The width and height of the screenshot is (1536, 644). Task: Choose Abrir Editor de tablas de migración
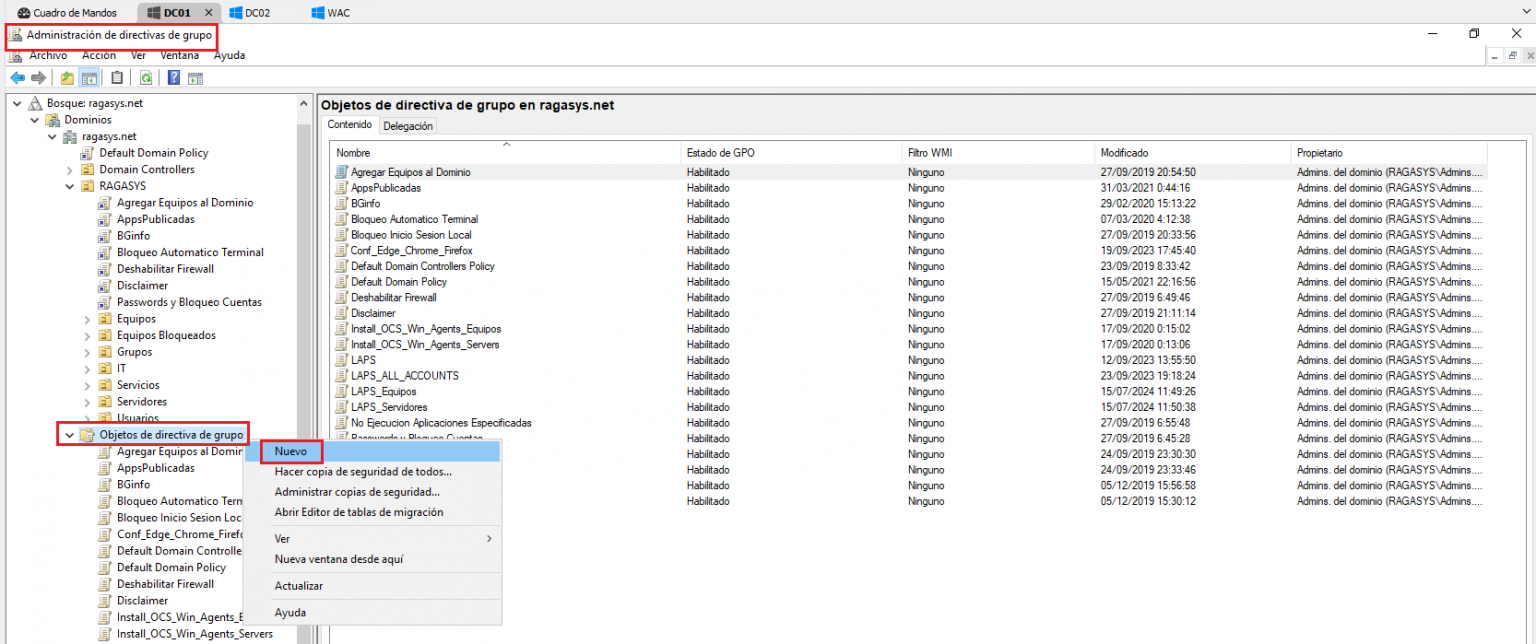click(x=372, y=512)
